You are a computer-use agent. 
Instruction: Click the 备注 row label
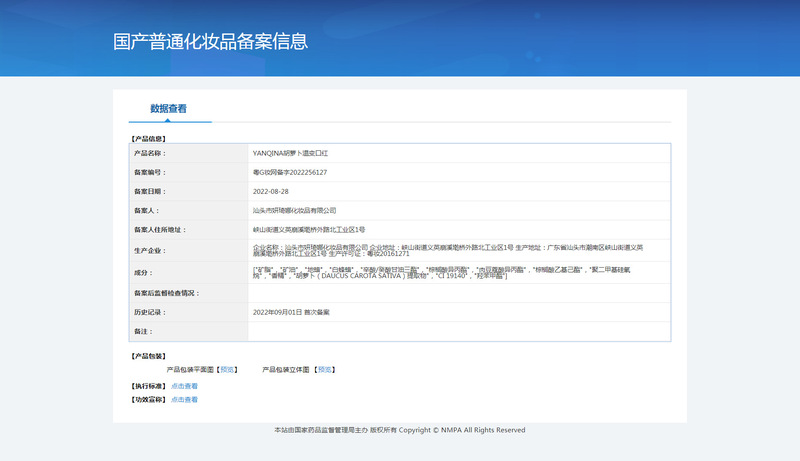pos(143,331)
